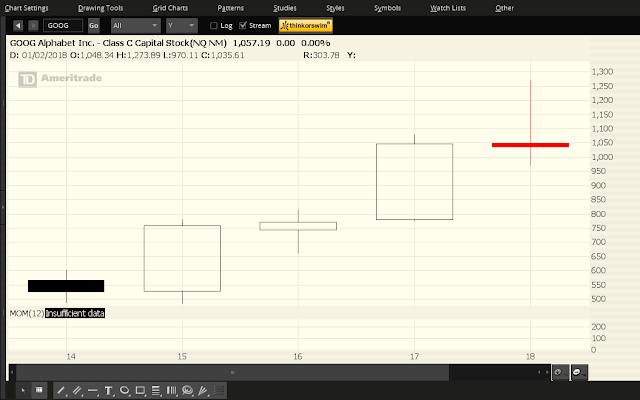Click the dimmed horizontal lines tool
Image resolution: width=640 pixels, height=400 pixels.
pos(219,391)
